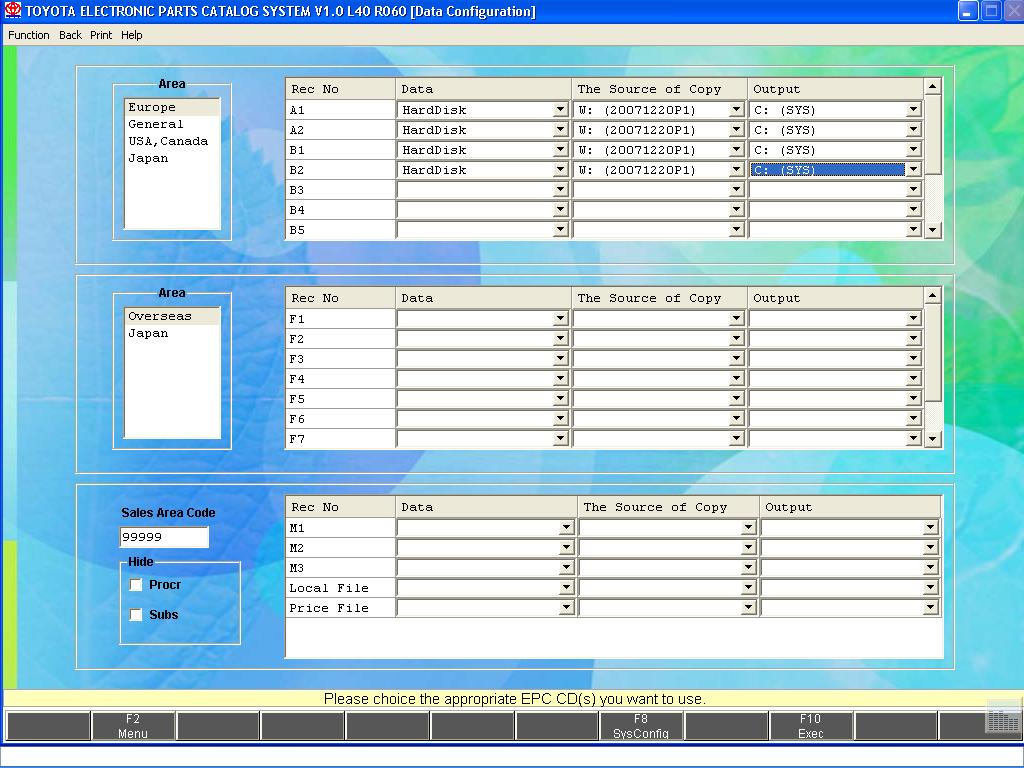Open the Print menu
Image resolution: width=1024 pixels, height=768 pixels.
[101, 35]
